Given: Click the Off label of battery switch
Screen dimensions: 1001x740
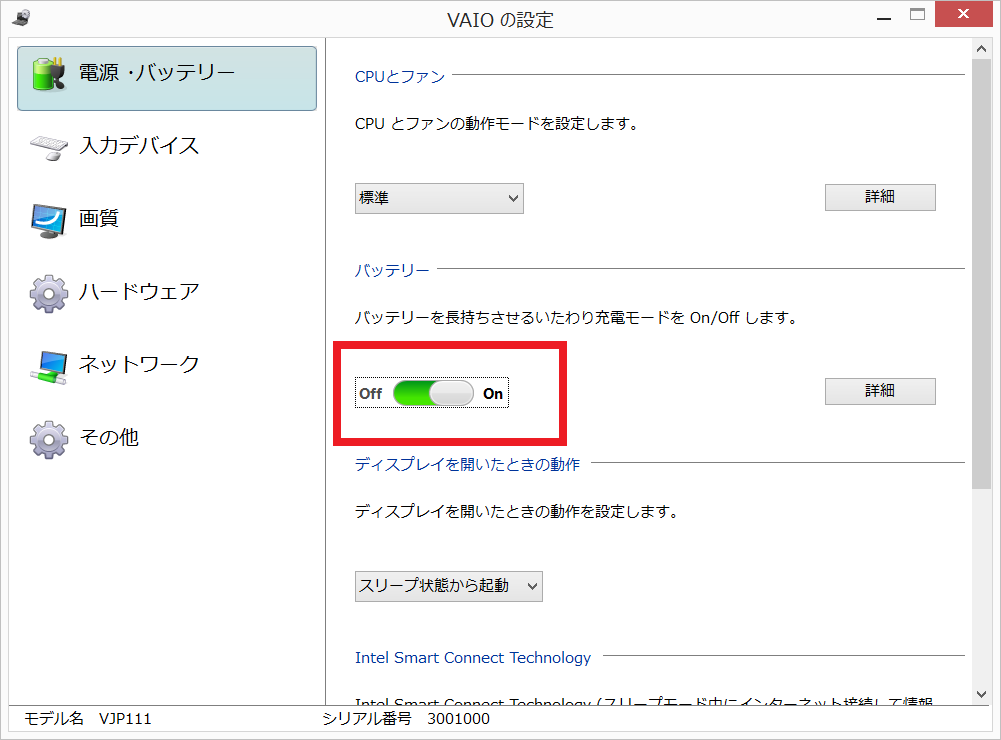Looking at the screenshot, I should point(370,394).
